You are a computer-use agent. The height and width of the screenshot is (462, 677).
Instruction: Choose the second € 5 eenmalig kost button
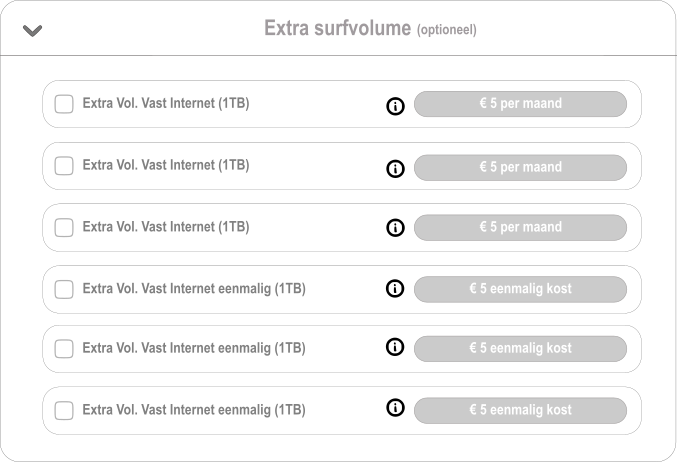(x=520, y=348)
